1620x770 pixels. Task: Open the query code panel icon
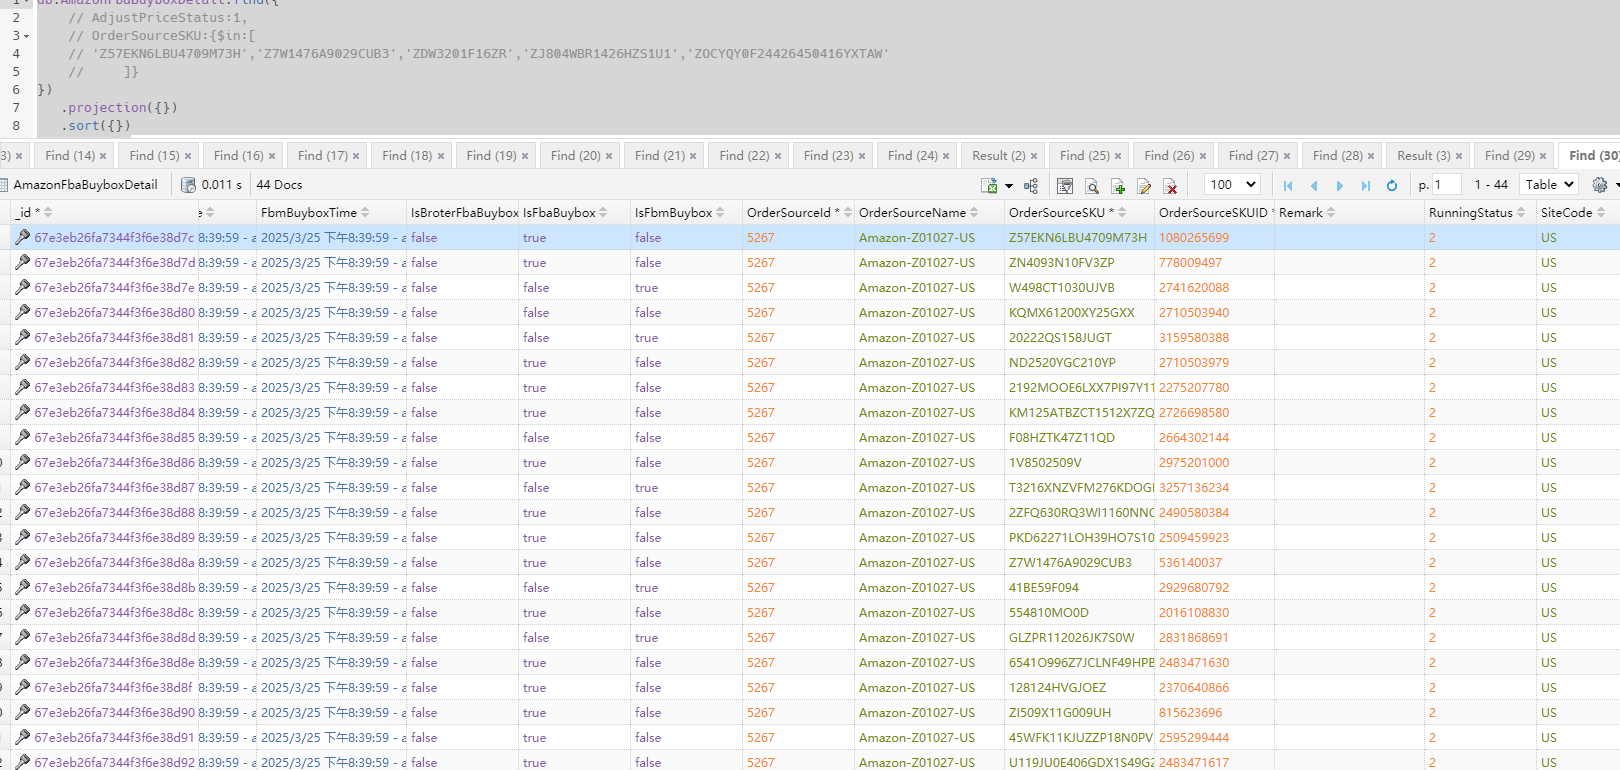[x=1065, y=185]
